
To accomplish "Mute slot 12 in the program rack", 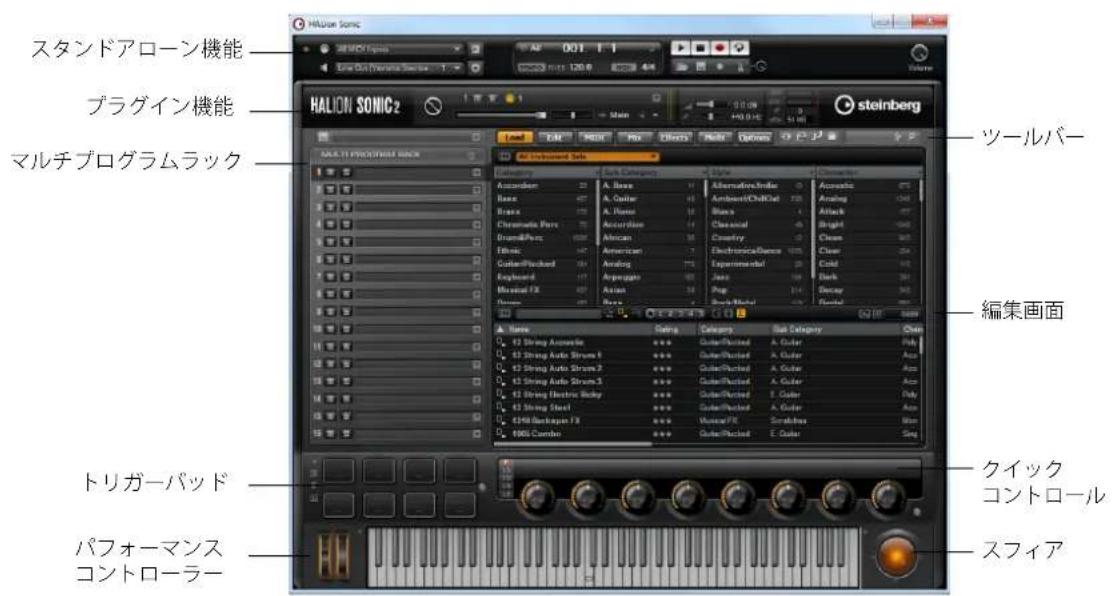I will [331, 363].
